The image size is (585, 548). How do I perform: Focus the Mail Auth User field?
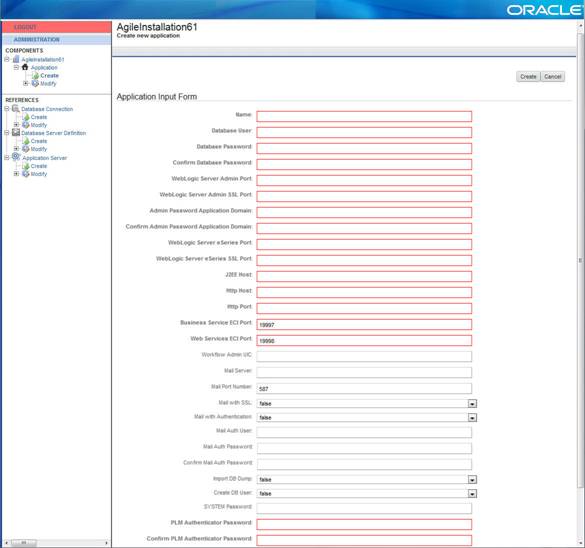pos(364,432)
